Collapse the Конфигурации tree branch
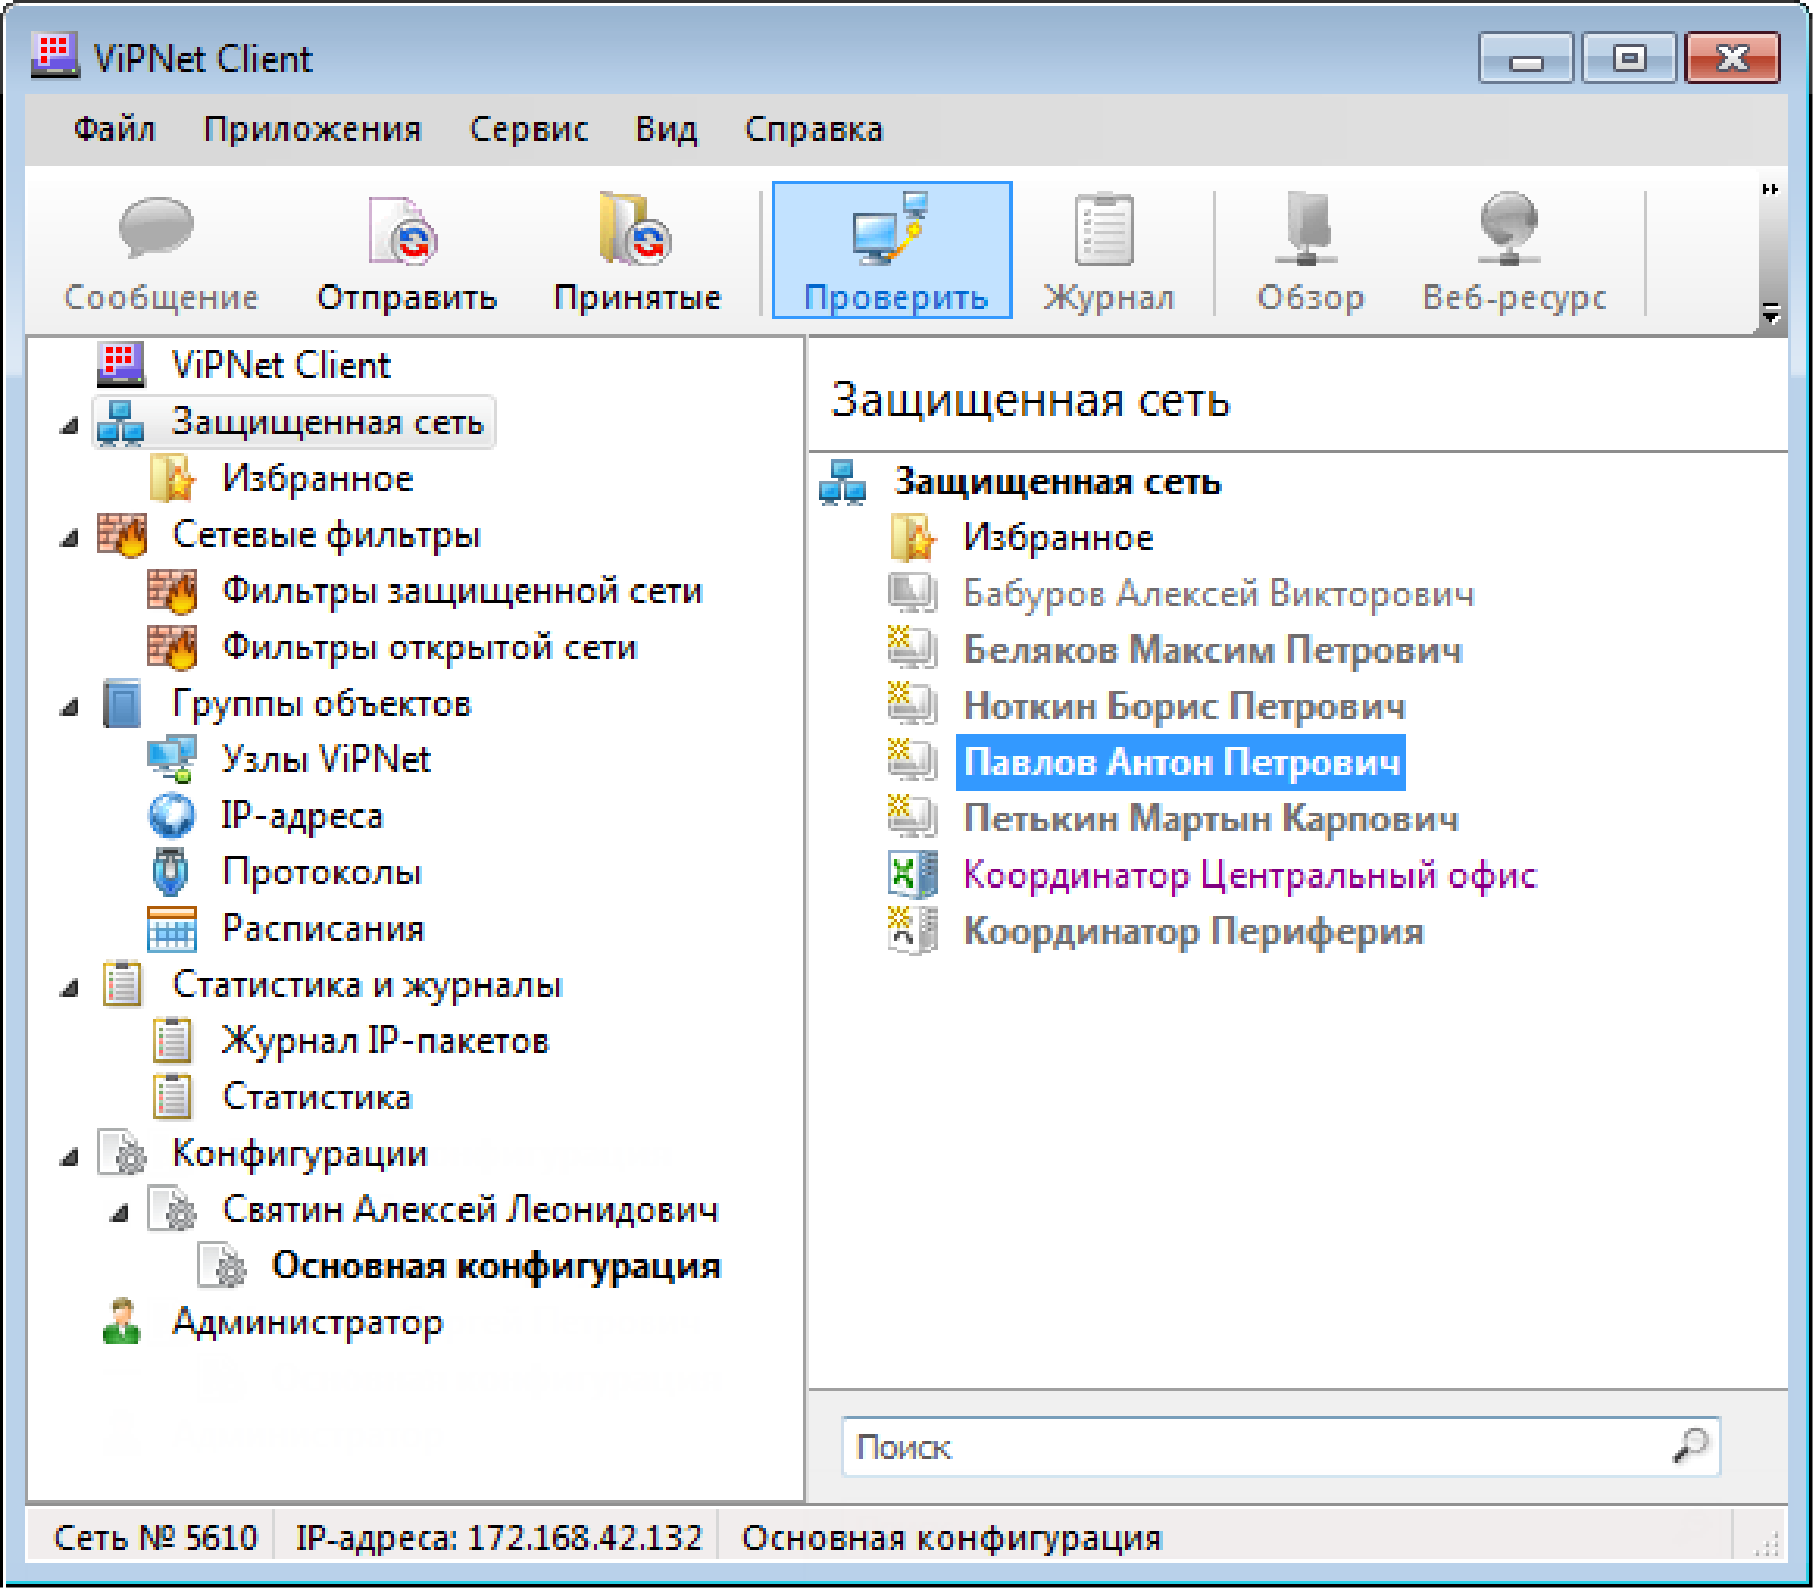 (x=67, y=1154)
